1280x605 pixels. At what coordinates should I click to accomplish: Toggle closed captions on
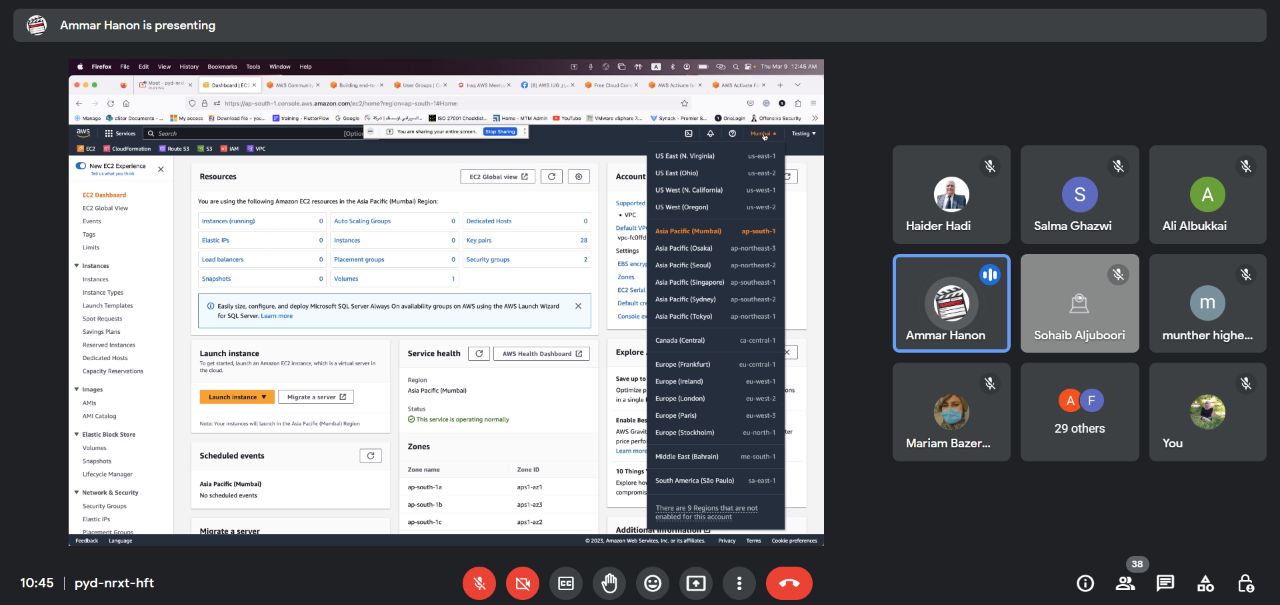point(566,583)
